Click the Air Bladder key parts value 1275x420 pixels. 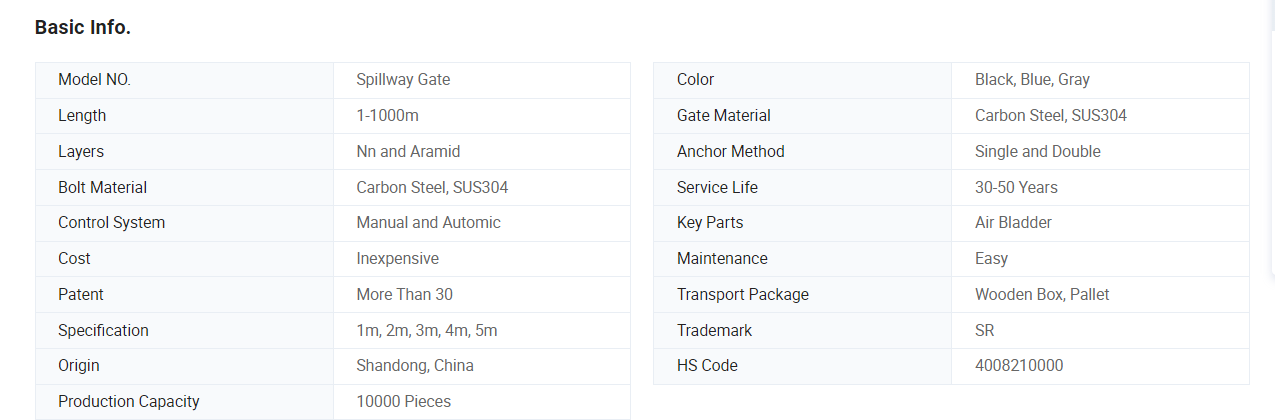pyautogui.click(x=1013, y=223)
